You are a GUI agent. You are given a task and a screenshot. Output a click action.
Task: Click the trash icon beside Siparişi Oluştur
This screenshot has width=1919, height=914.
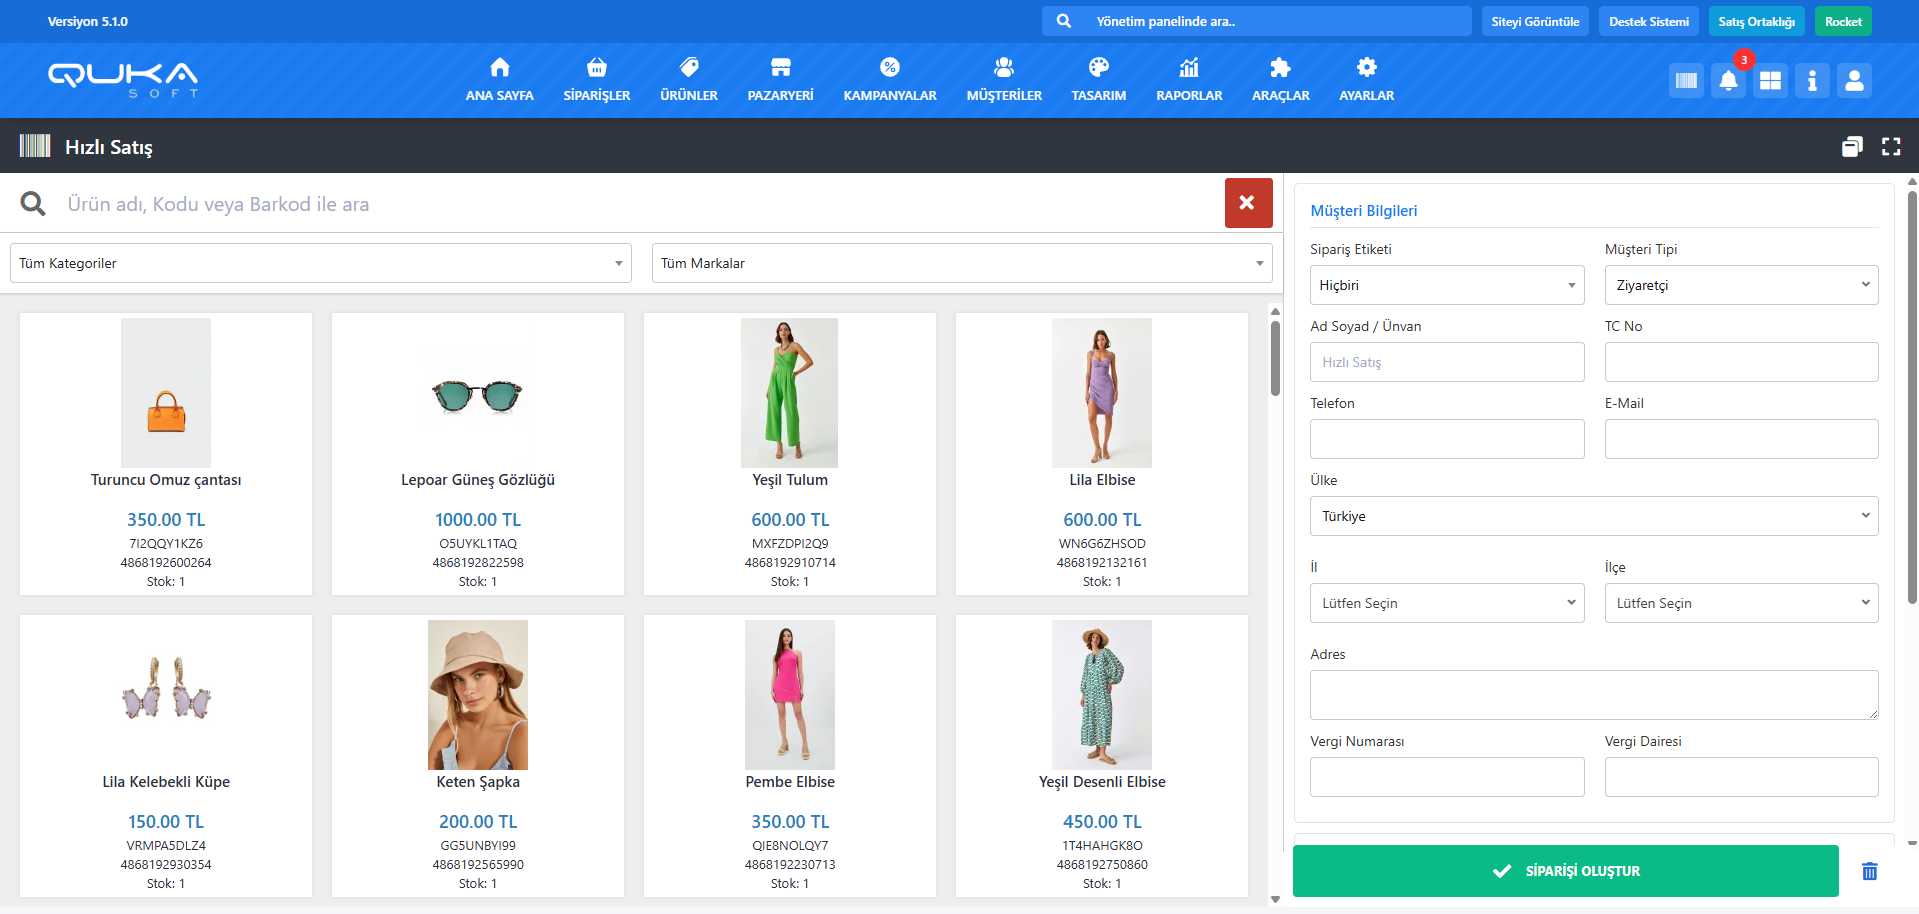point(1869,871)
